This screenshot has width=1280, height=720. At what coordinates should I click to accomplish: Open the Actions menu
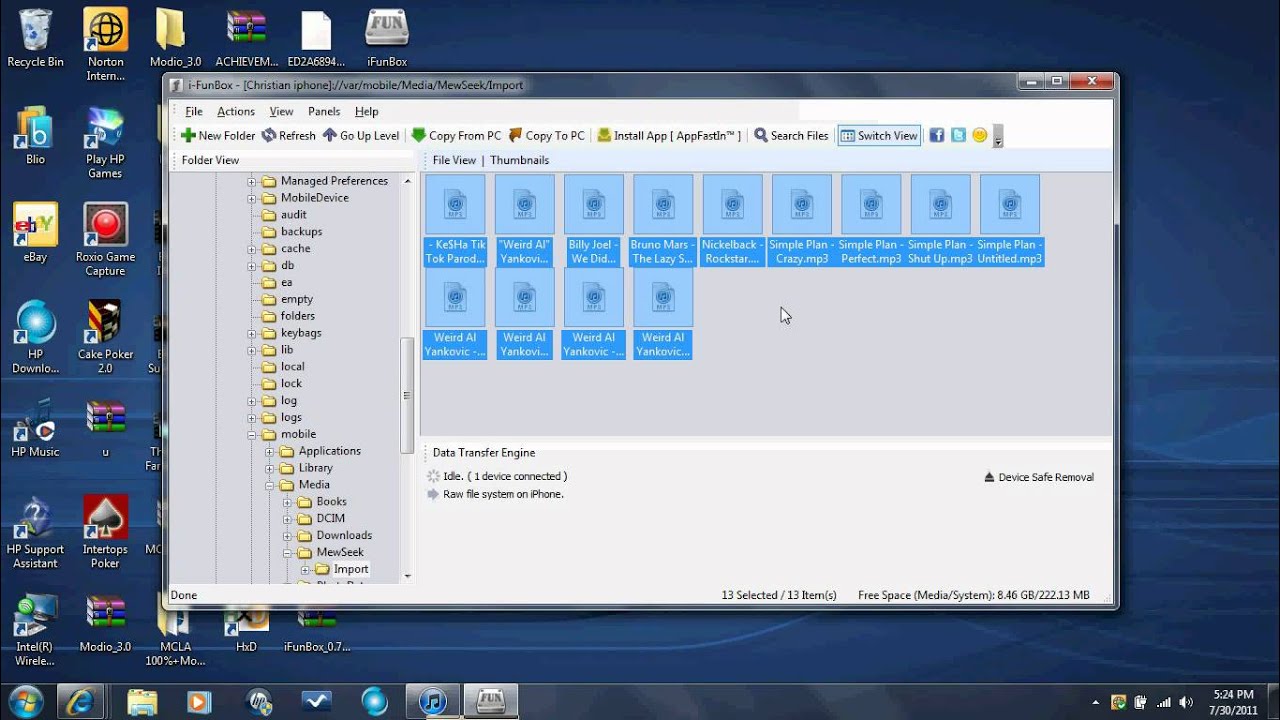tap(236, 111)
